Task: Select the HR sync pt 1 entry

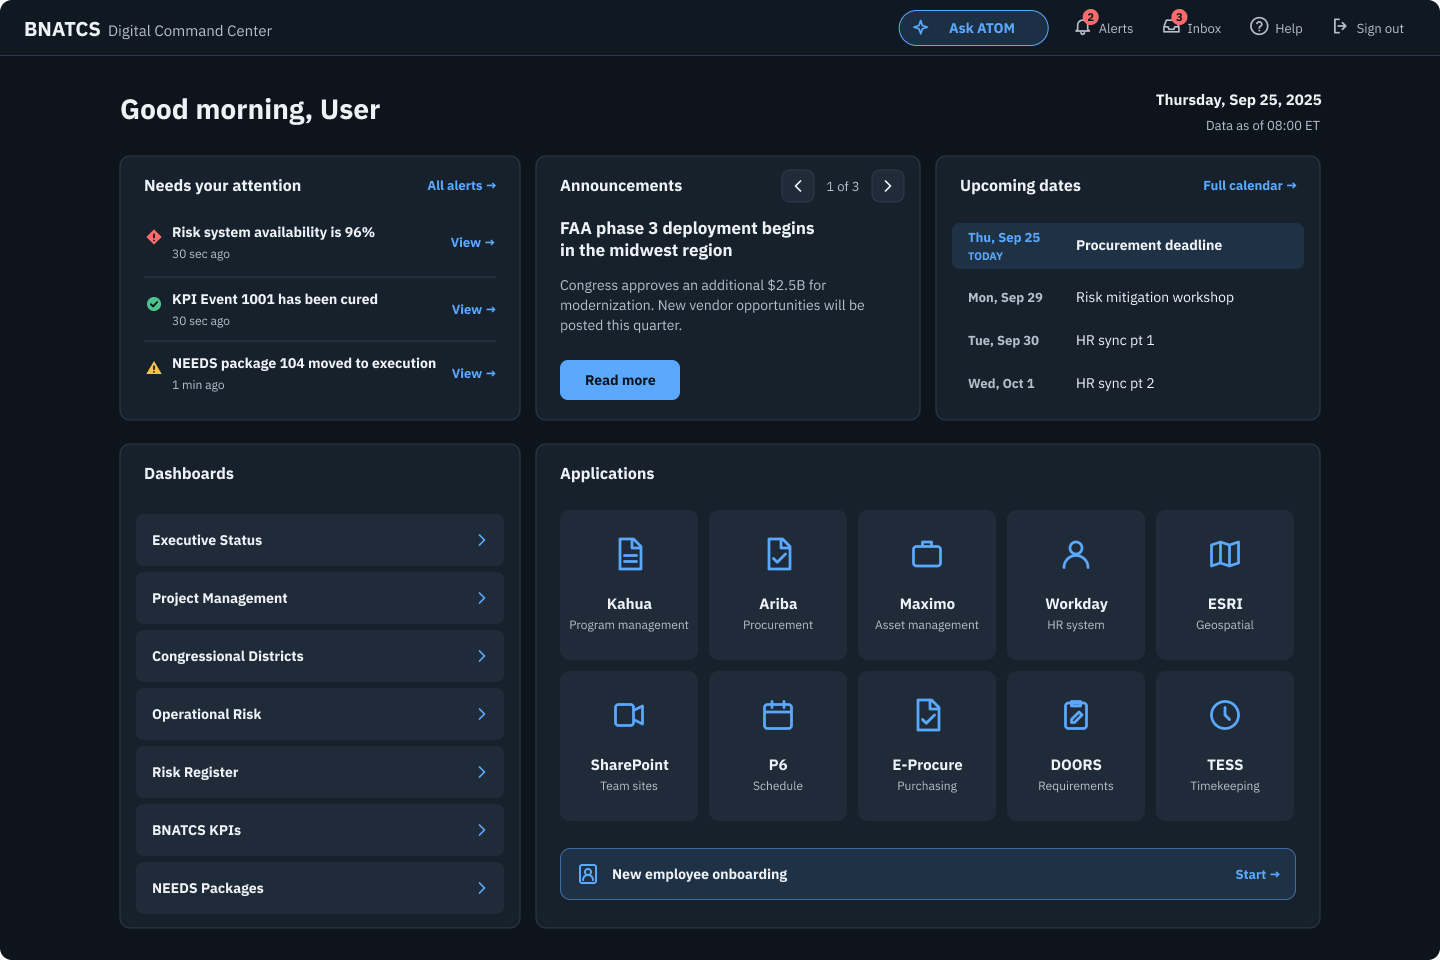Action: click(x=1128, y=340)
